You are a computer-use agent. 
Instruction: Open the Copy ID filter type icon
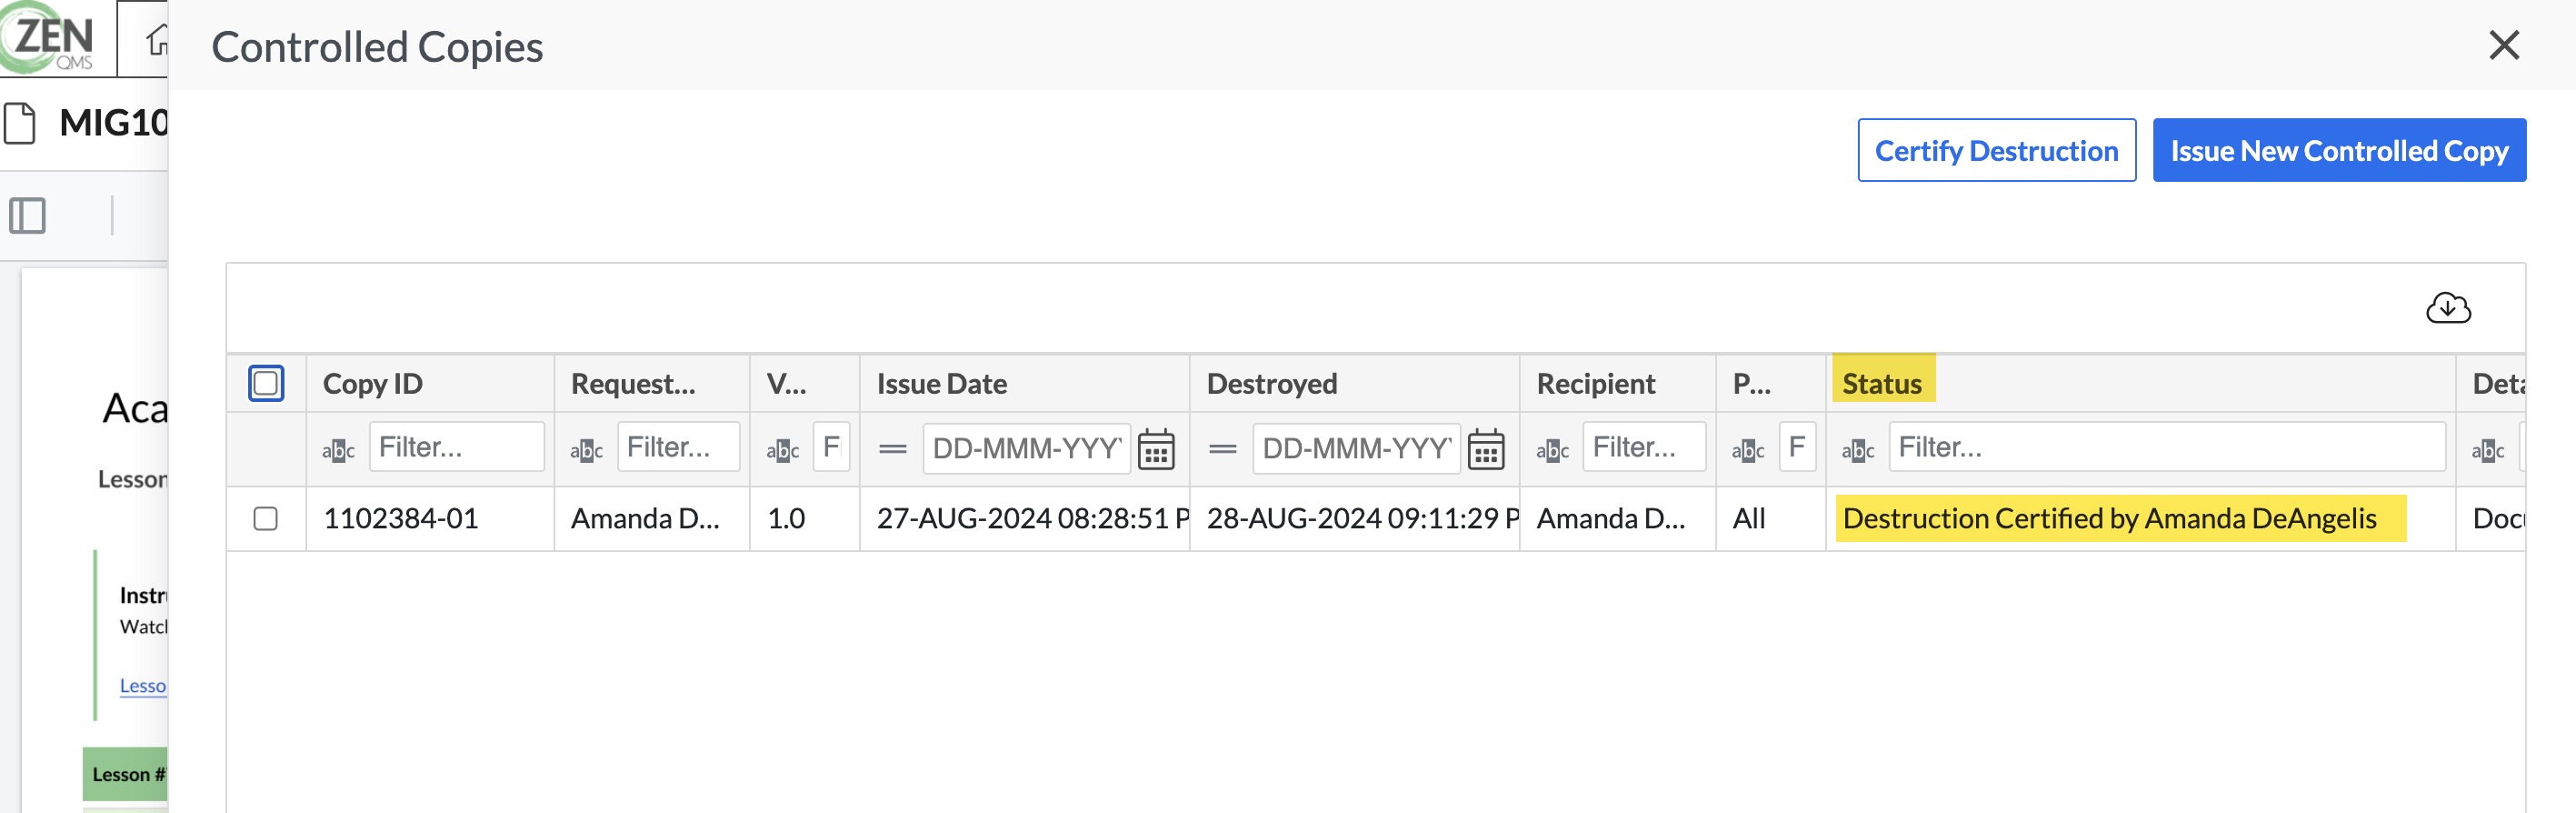pos(338,450)
